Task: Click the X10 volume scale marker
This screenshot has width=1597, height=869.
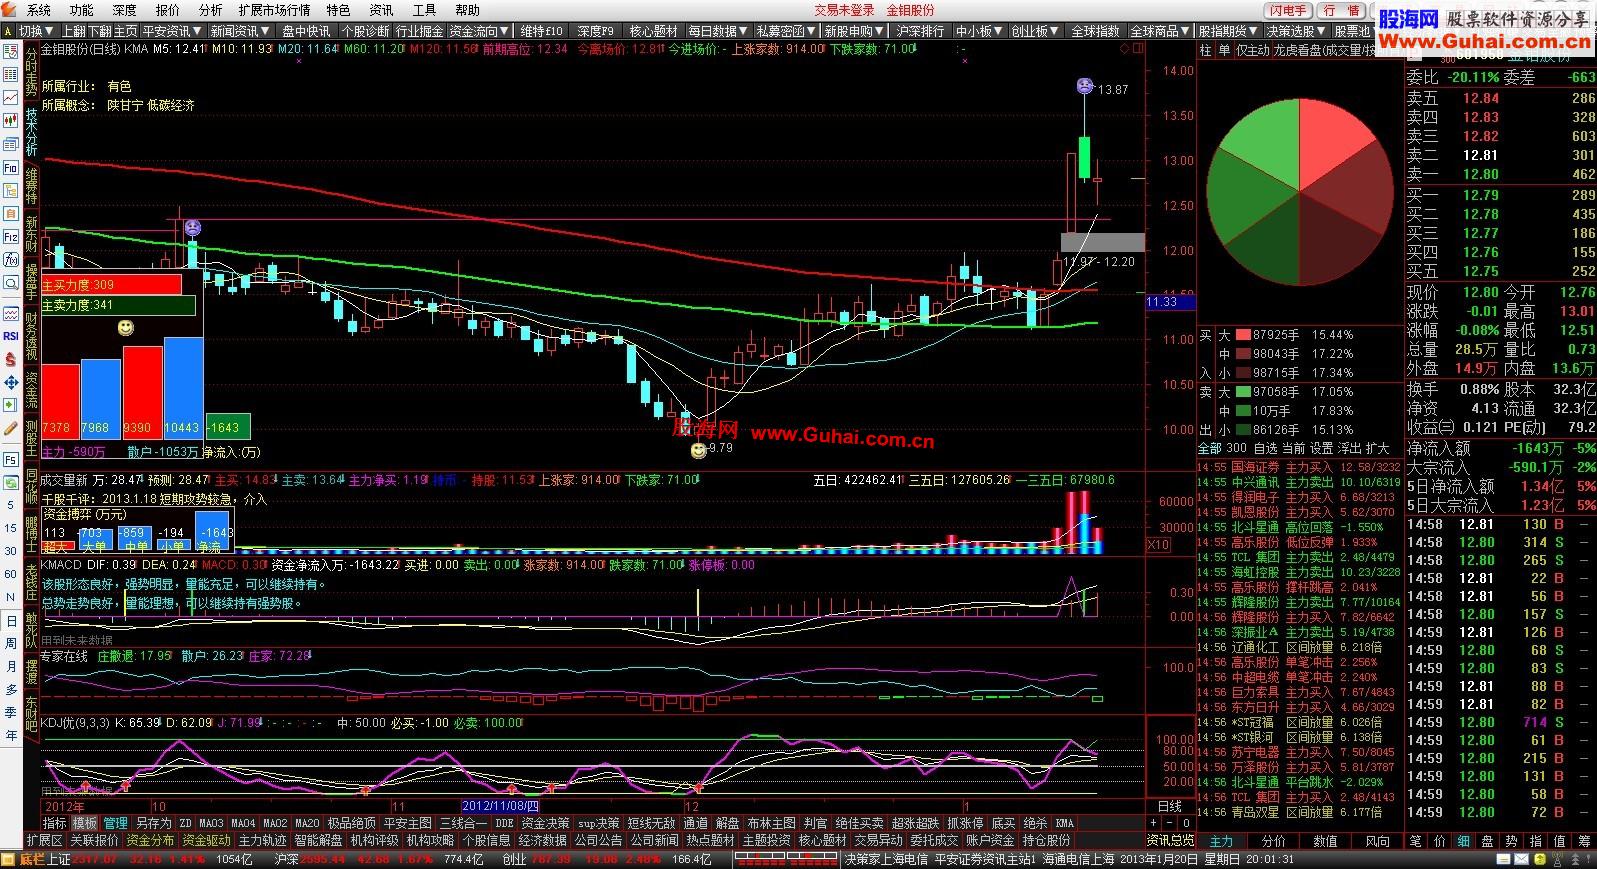Action: pos(1158,545)
